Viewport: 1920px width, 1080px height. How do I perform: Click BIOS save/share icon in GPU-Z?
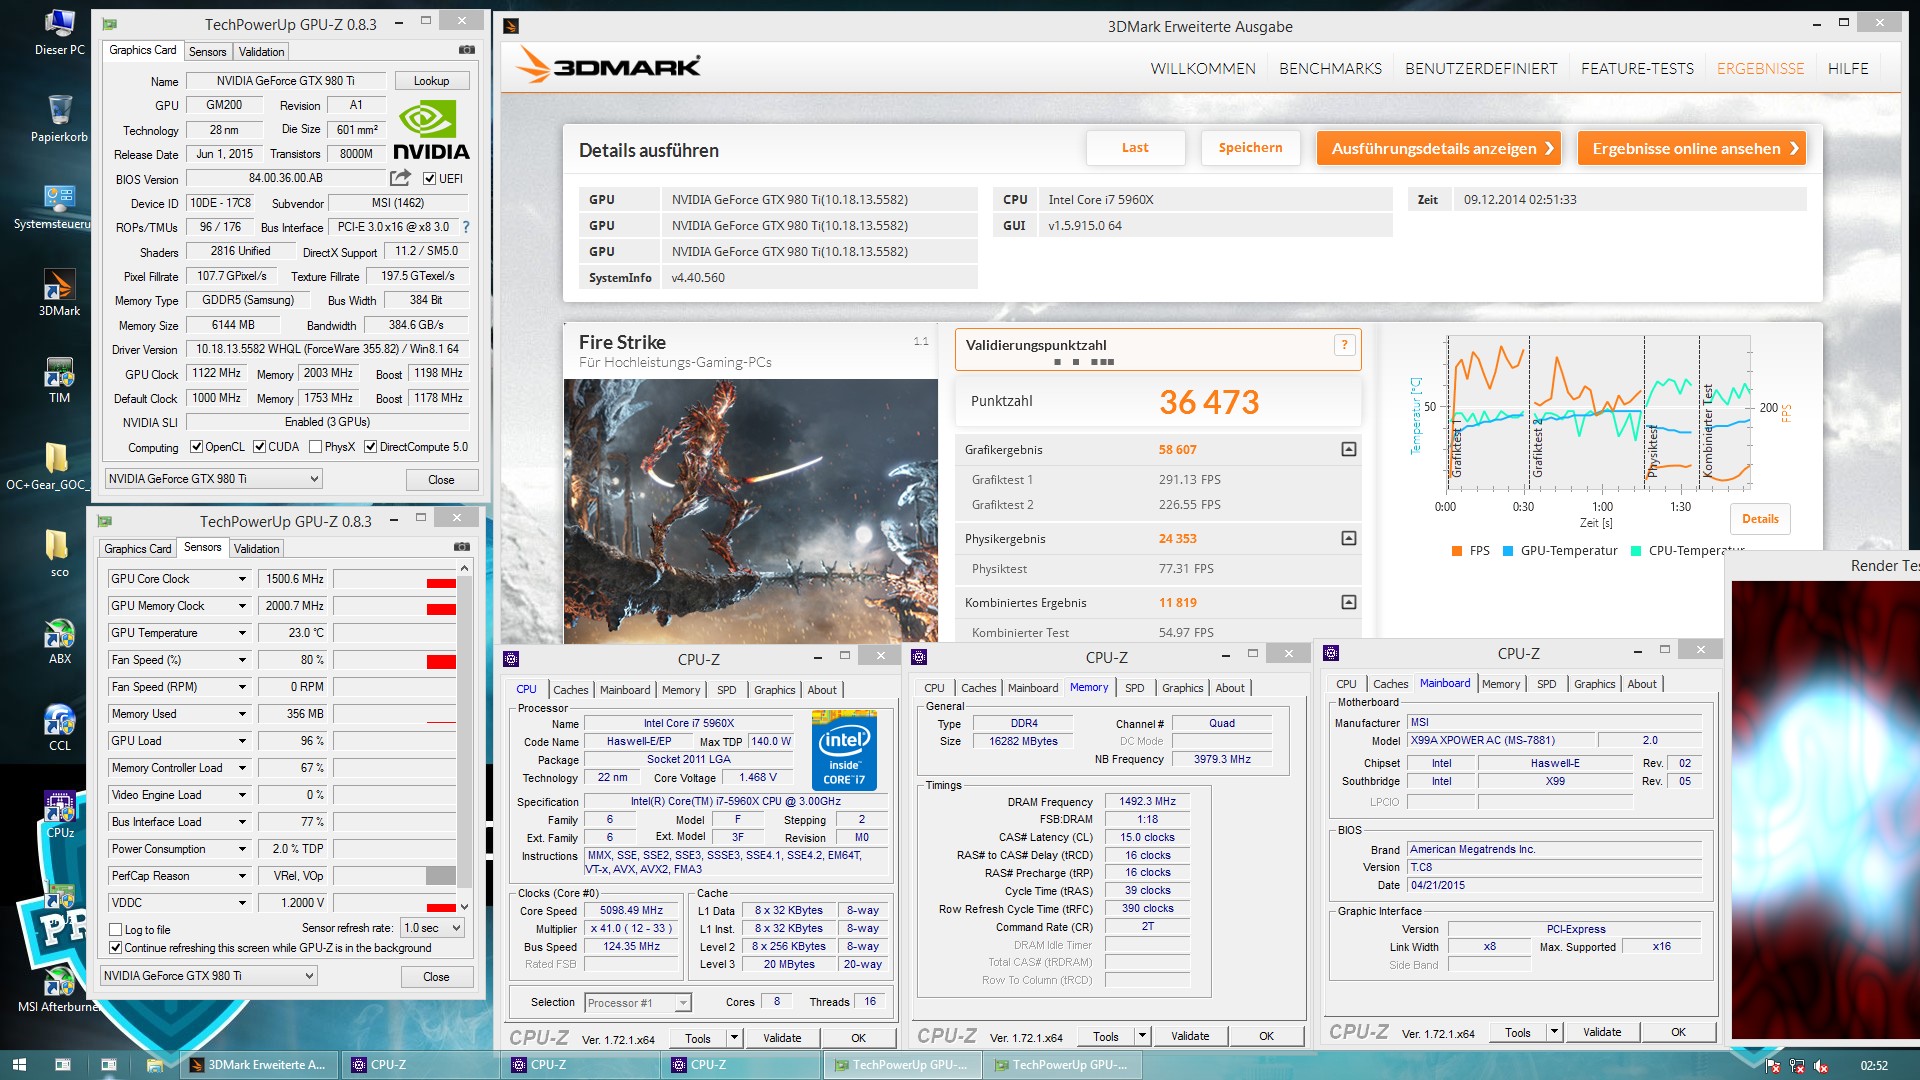(400, 178)
